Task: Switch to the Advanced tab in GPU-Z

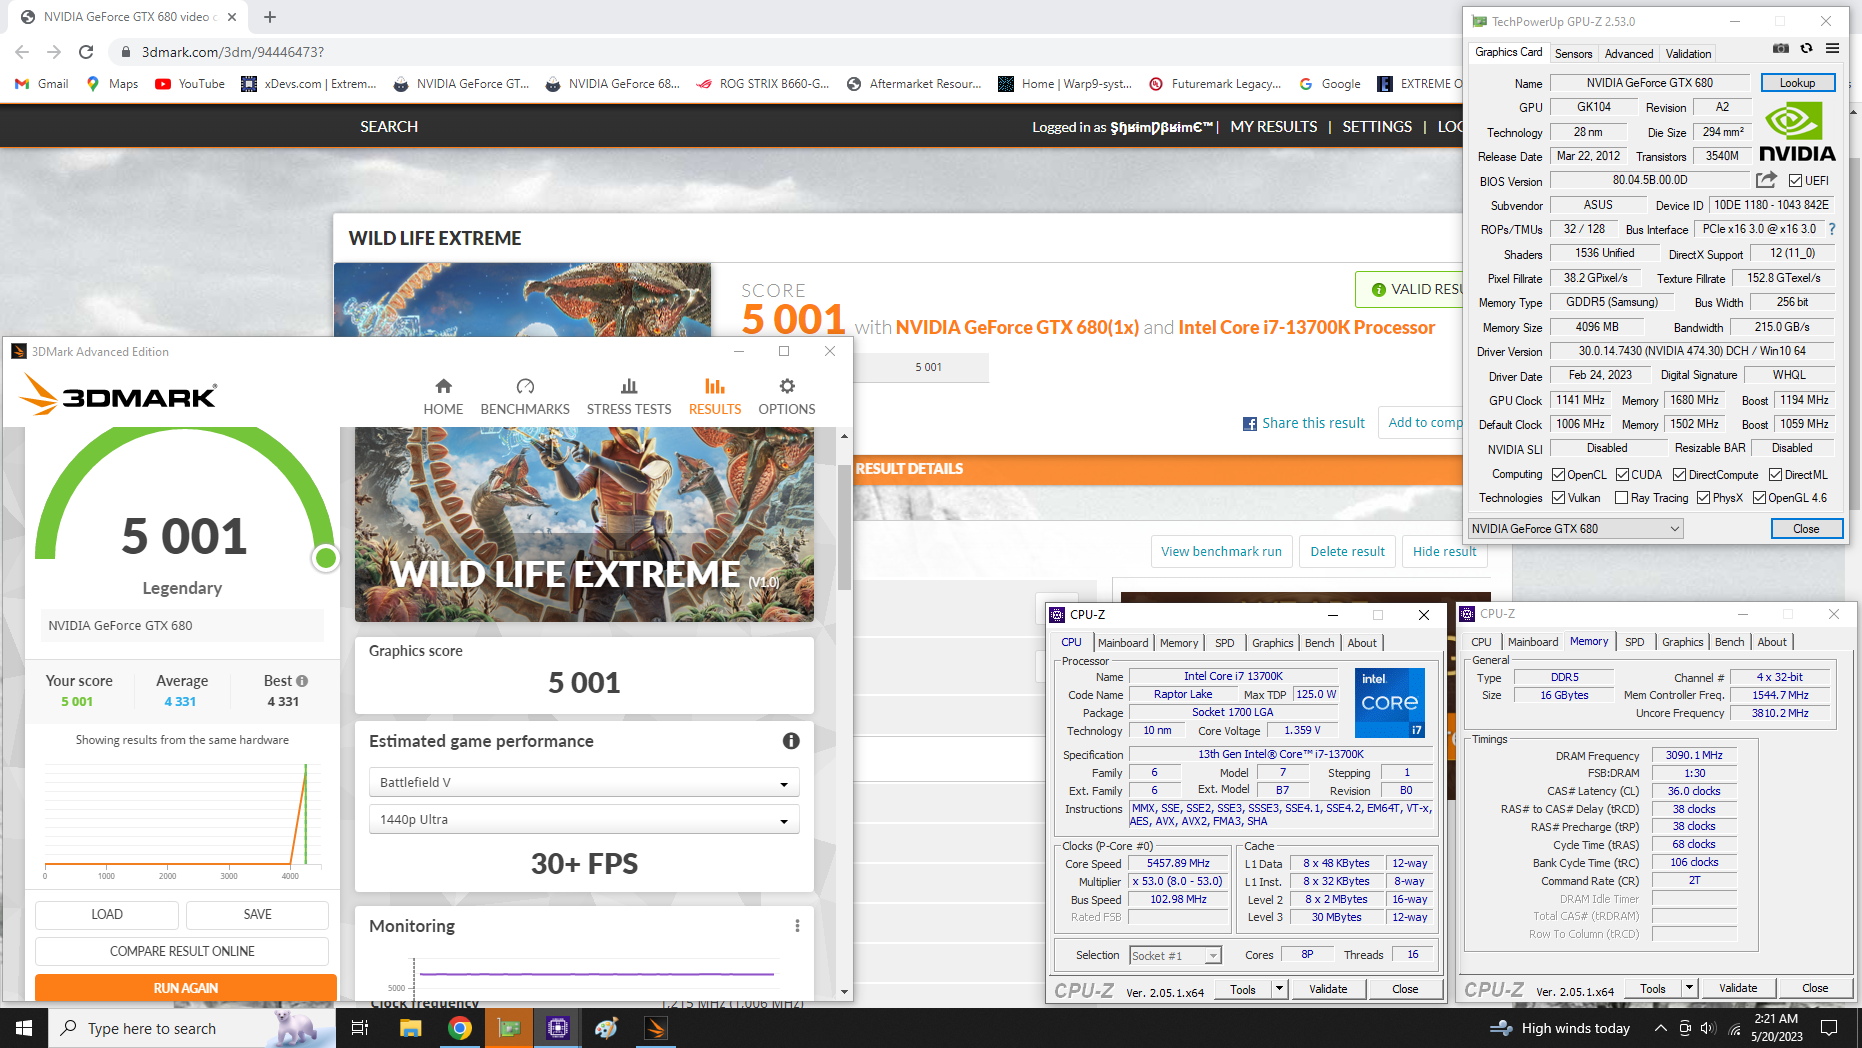Action: (x=1629, y=54)
